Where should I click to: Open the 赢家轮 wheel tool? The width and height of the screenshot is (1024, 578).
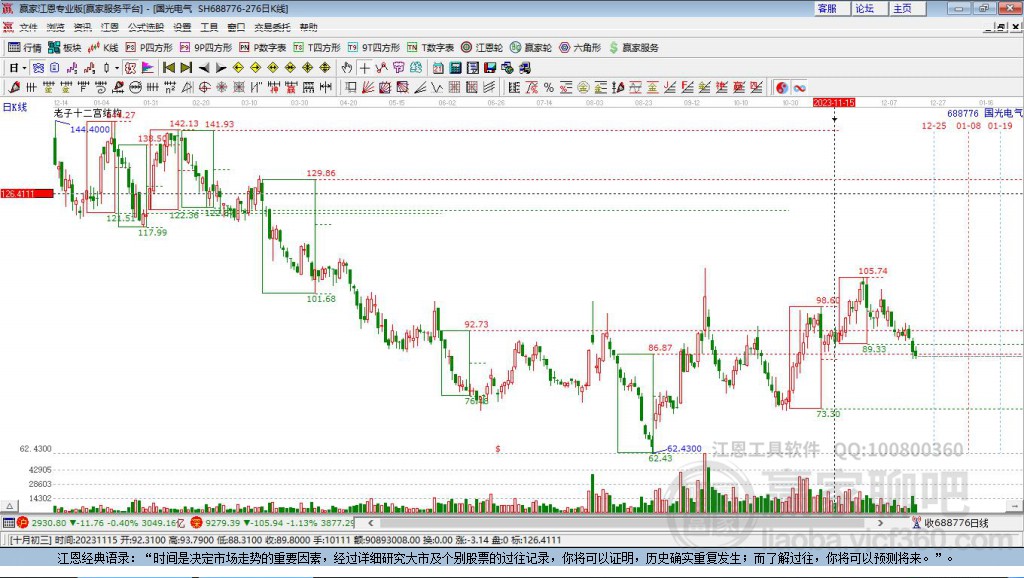531,48
